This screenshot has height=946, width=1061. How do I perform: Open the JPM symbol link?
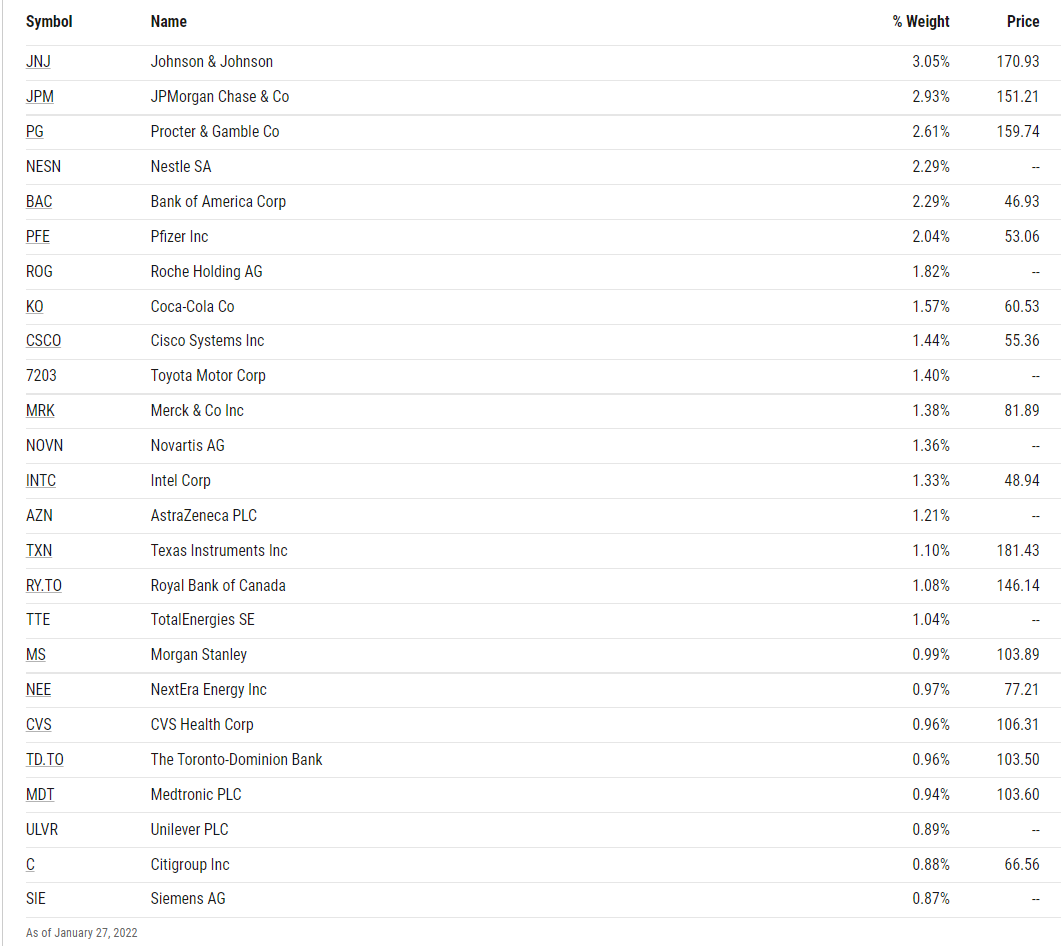40,97
